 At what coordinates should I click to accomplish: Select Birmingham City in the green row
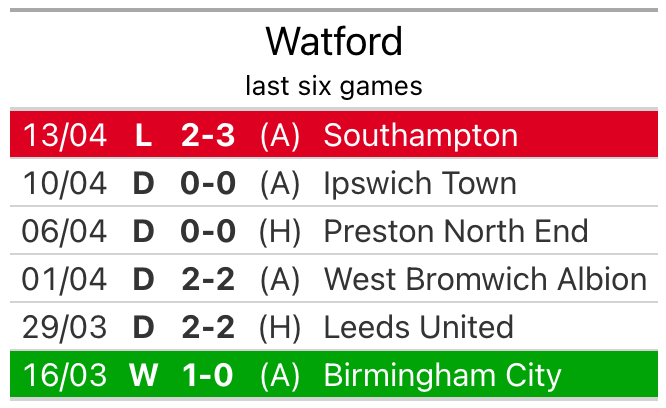(442, 375)
